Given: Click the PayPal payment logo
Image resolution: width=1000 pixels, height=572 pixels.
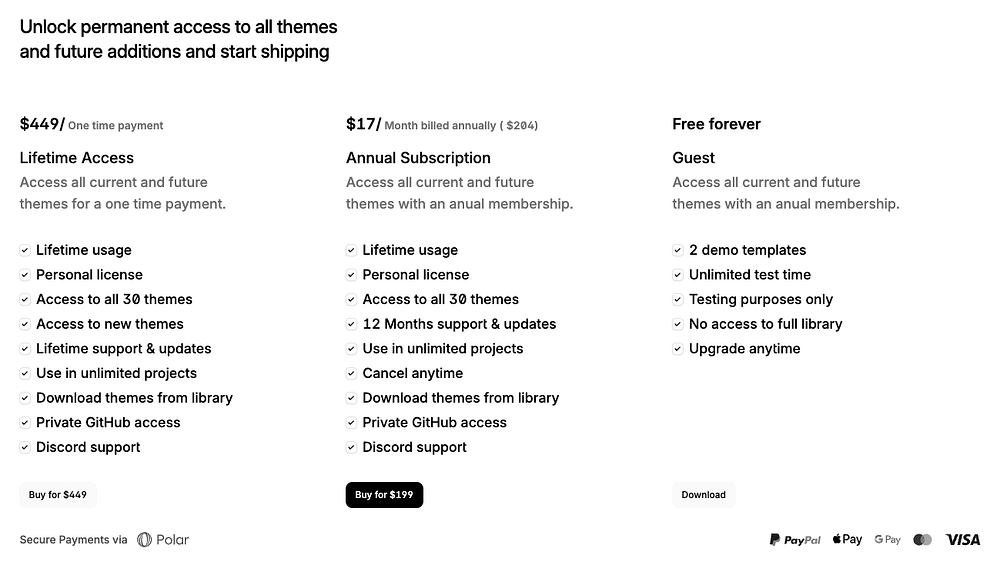Looking at the screenshot, I should tap(795, 540).
